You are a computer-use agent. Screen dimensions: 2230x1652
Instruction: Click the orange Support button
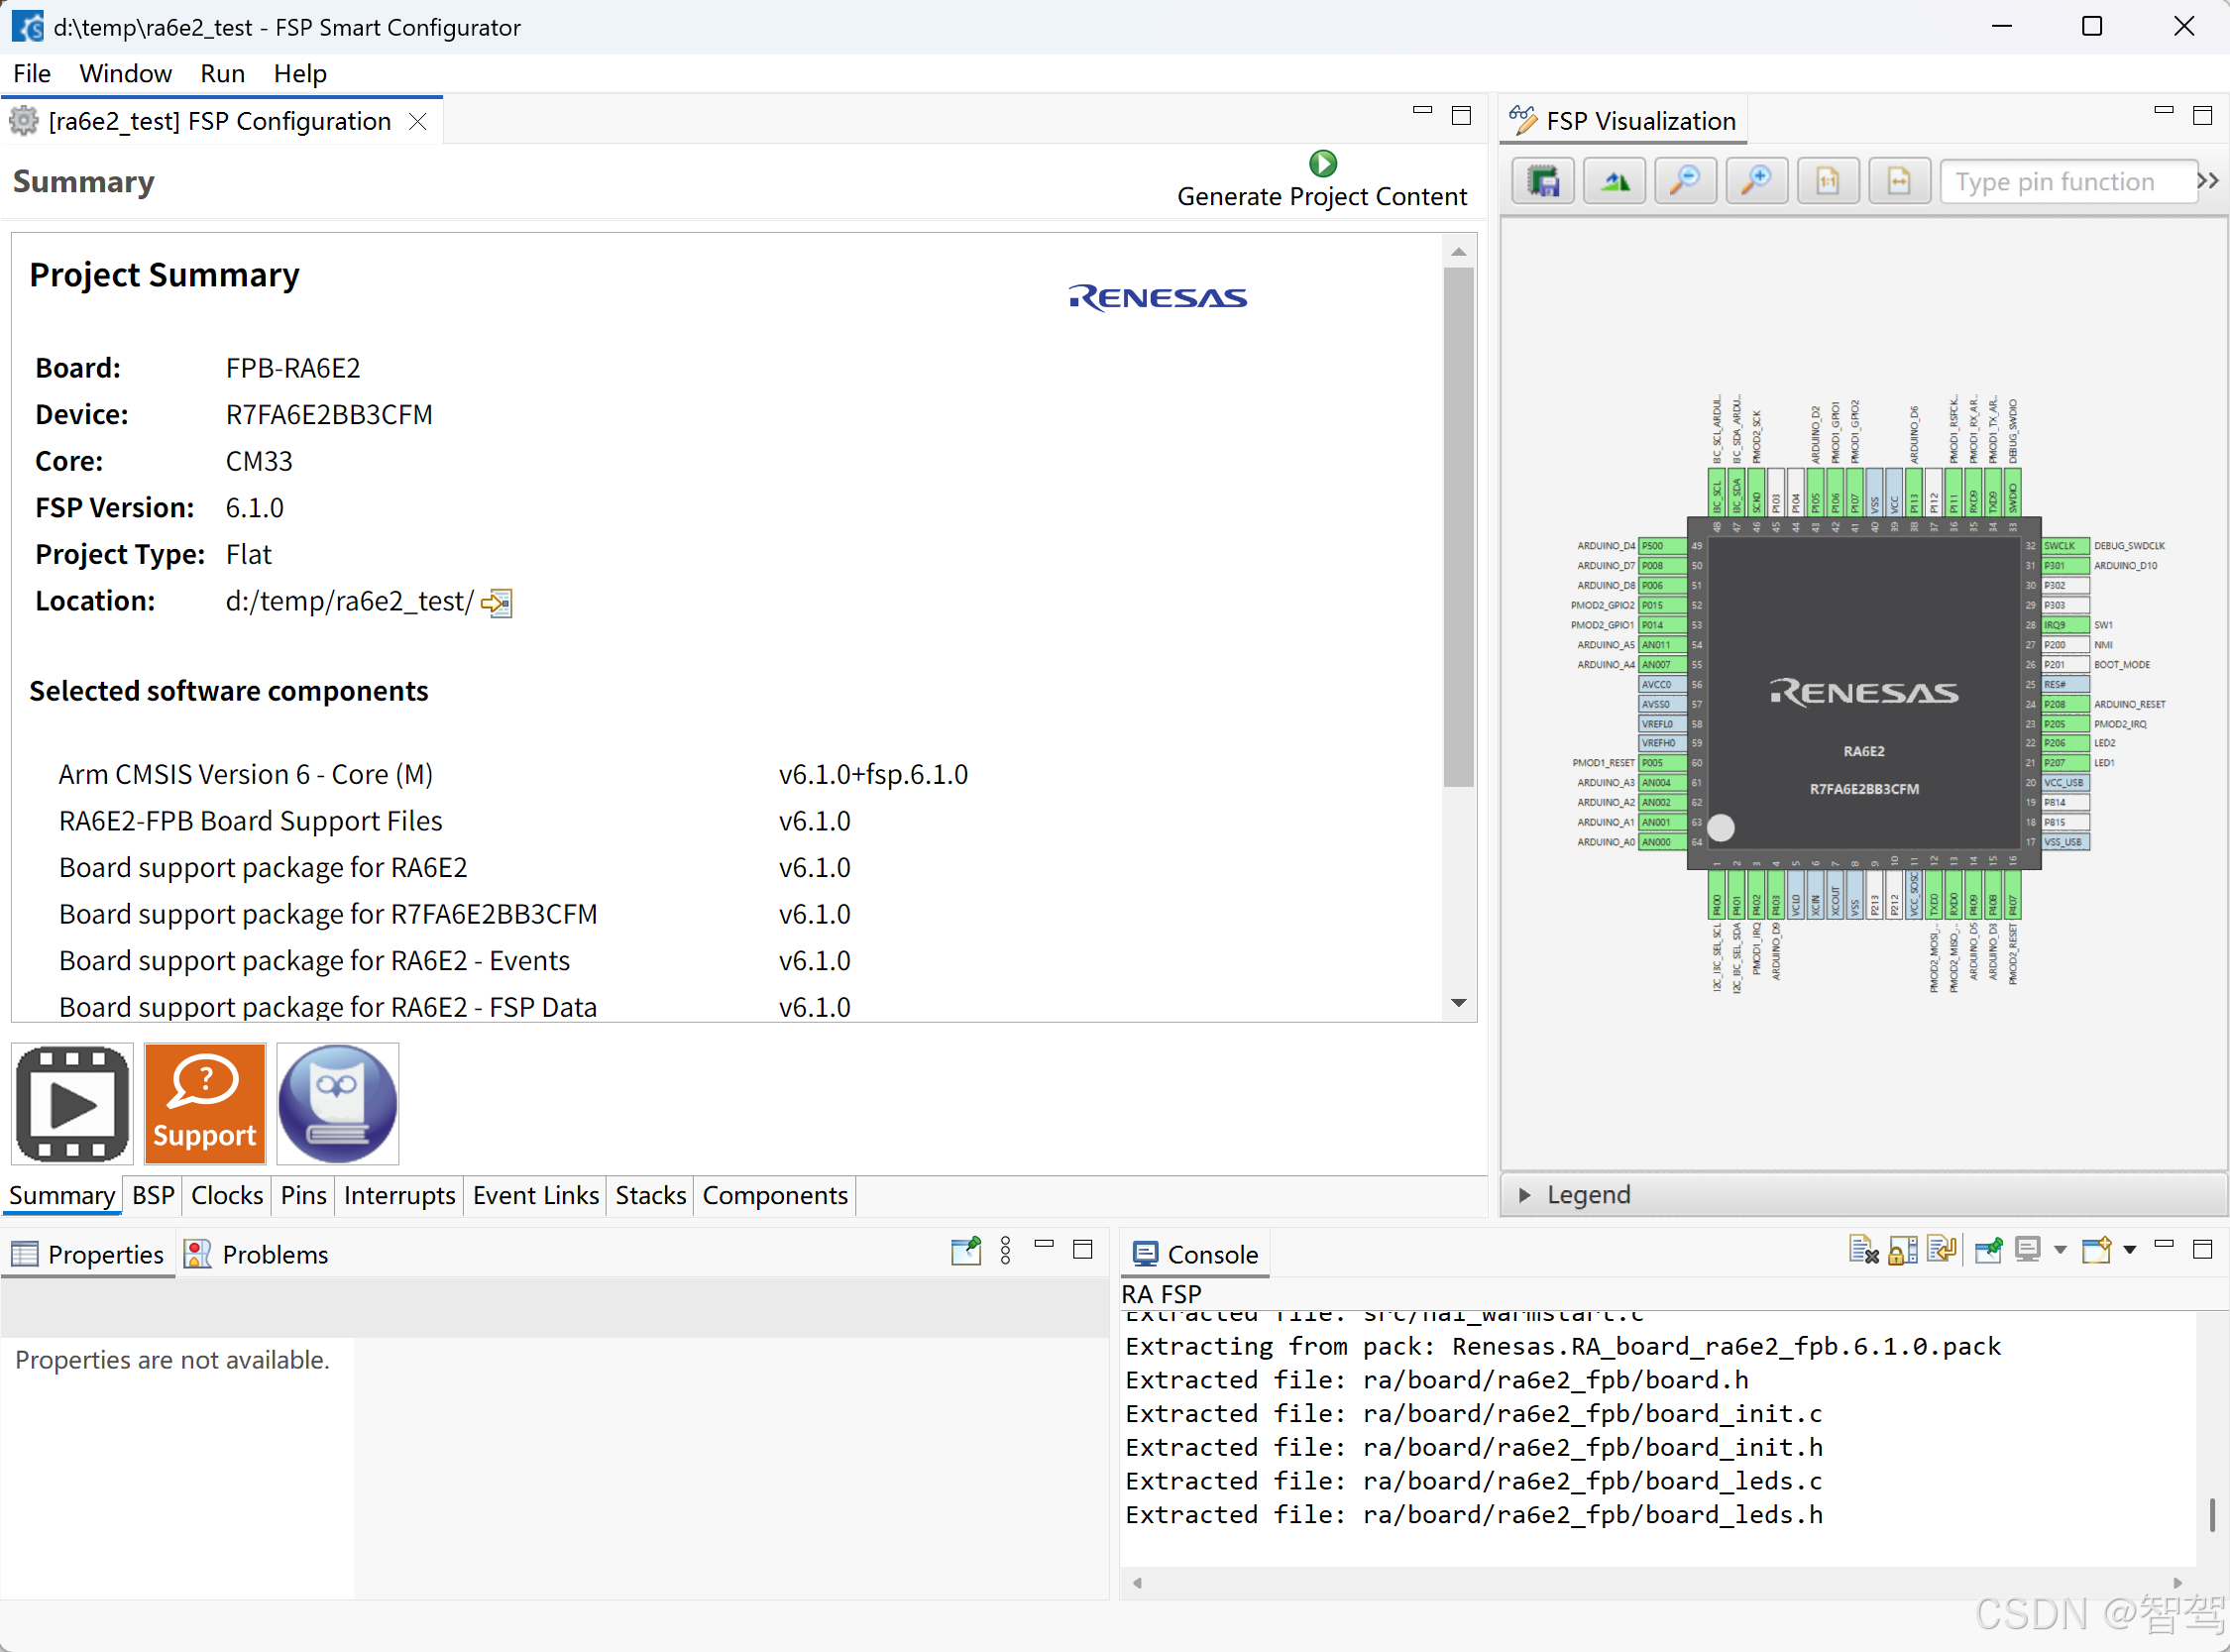coord(205,1104)
